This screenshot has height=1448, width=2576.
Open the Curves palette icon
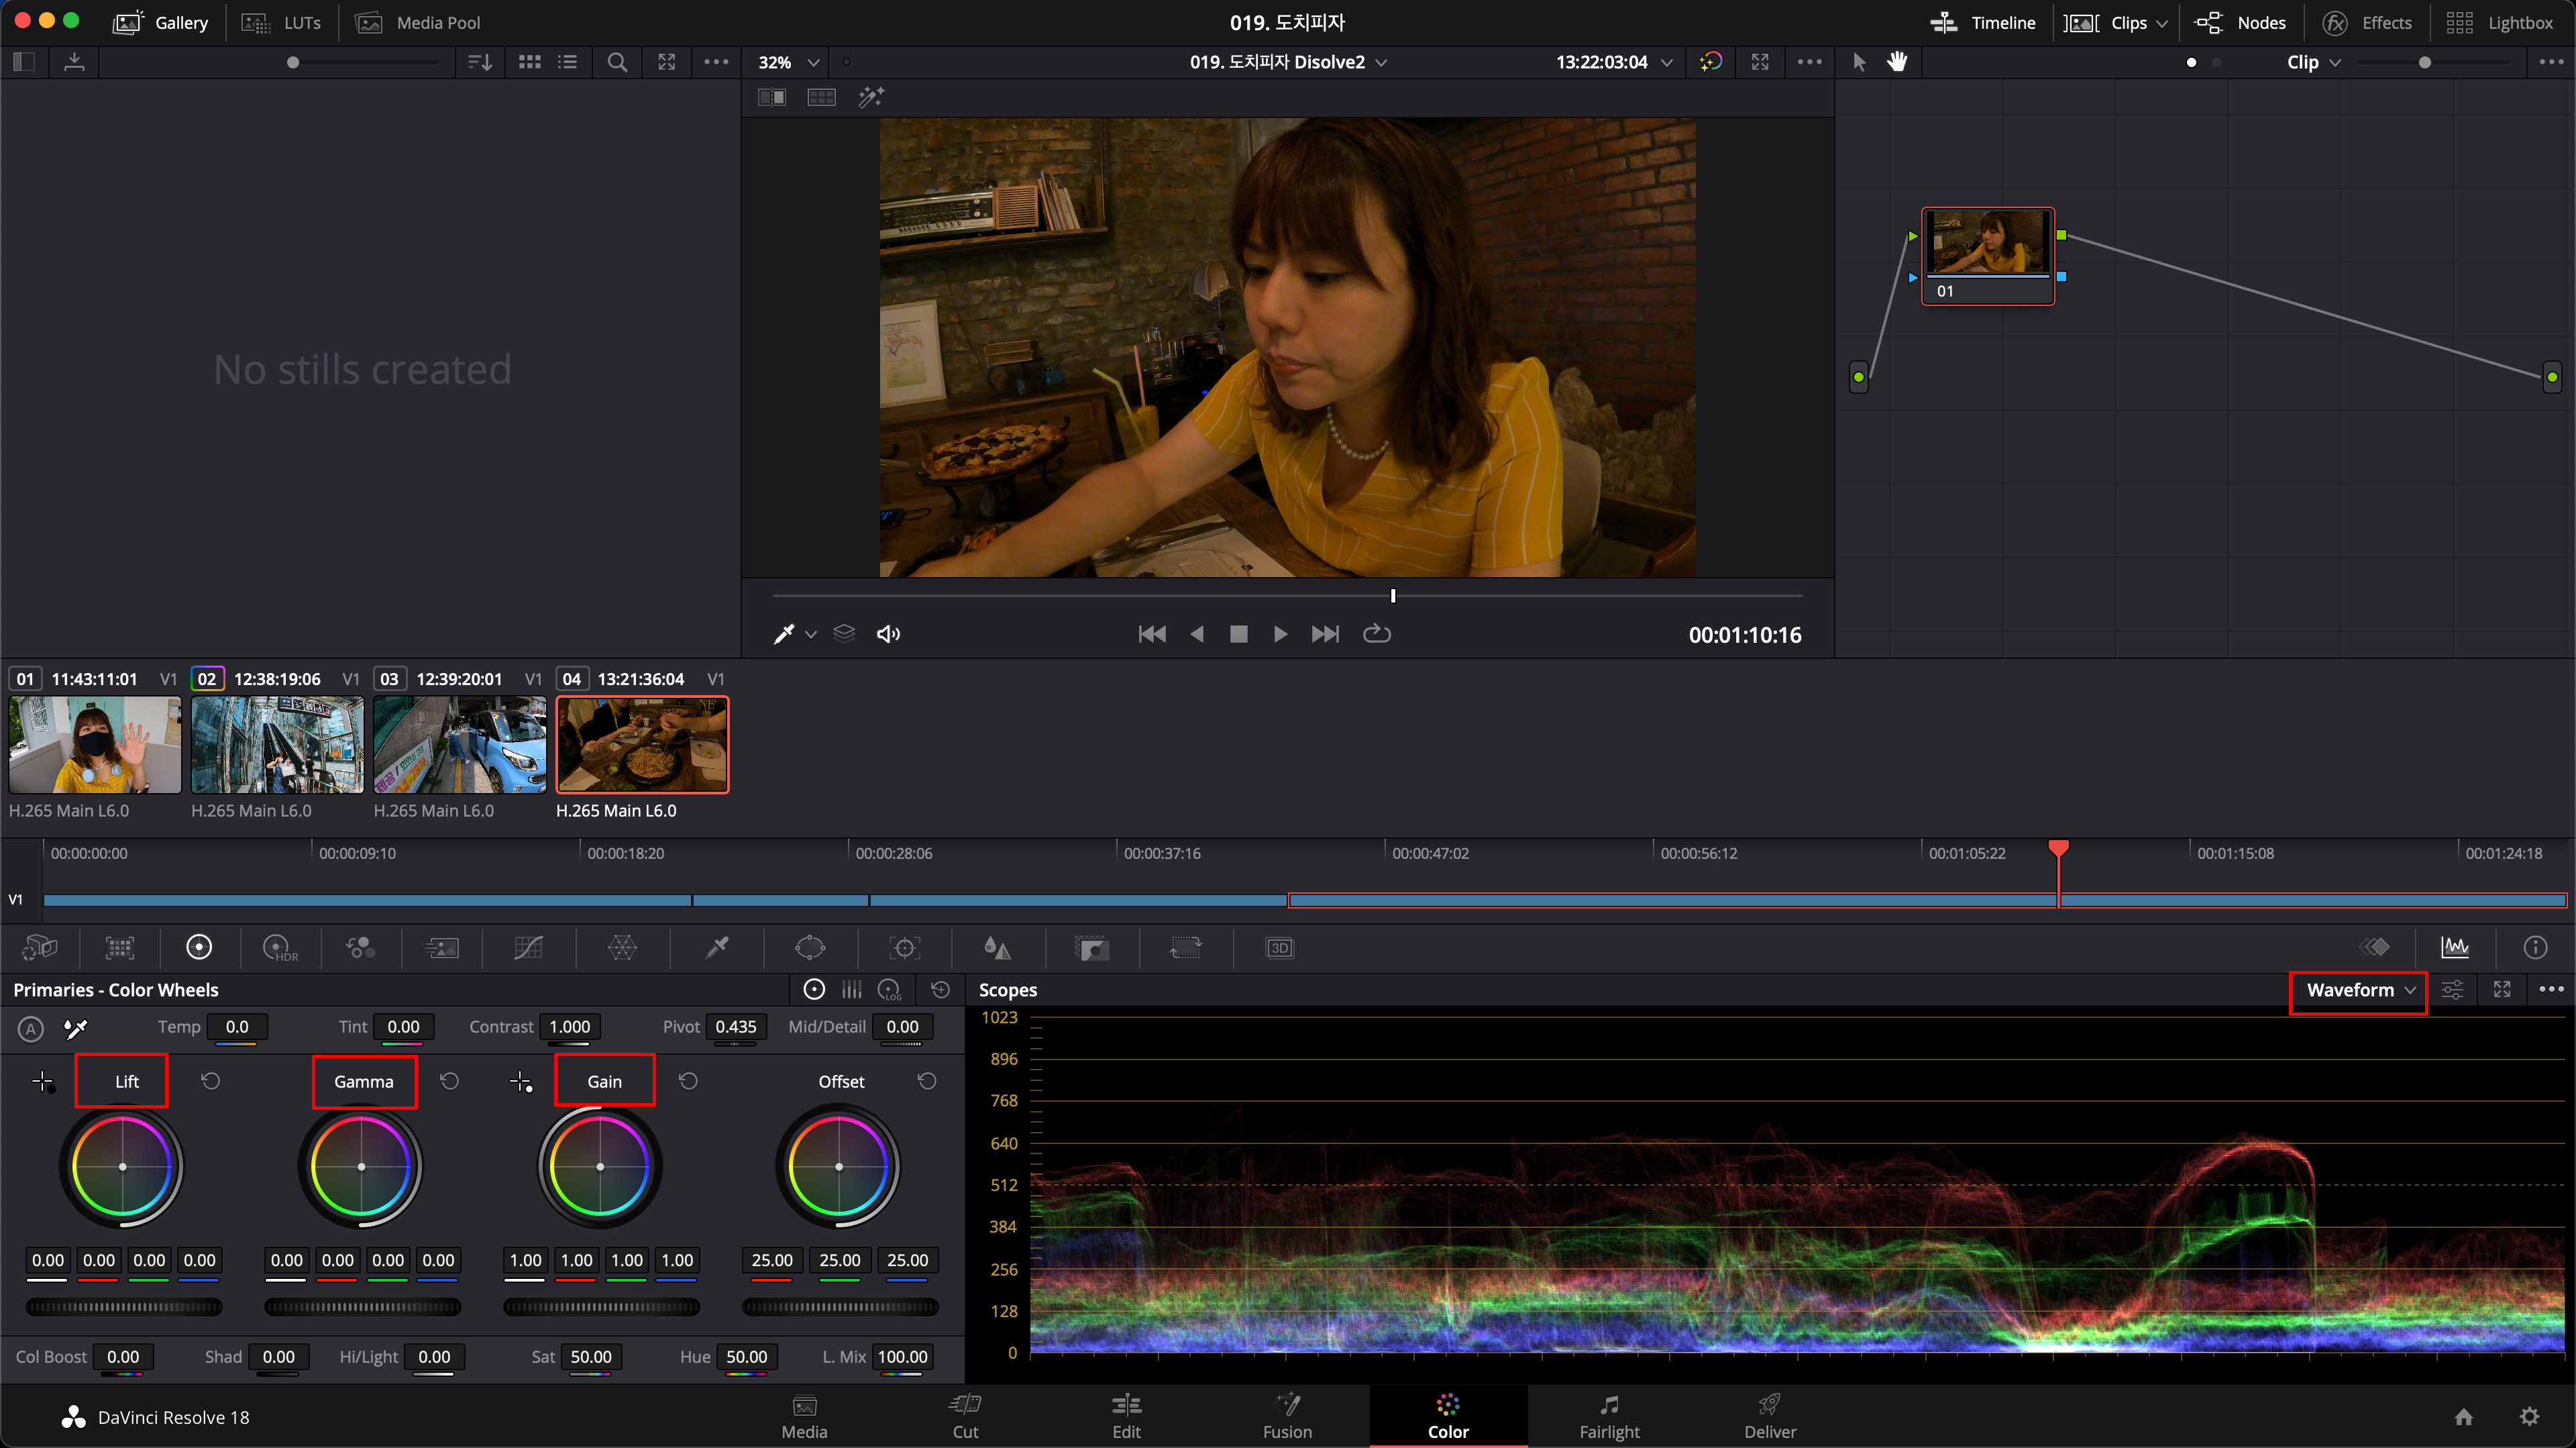click(x=528, y=947)
